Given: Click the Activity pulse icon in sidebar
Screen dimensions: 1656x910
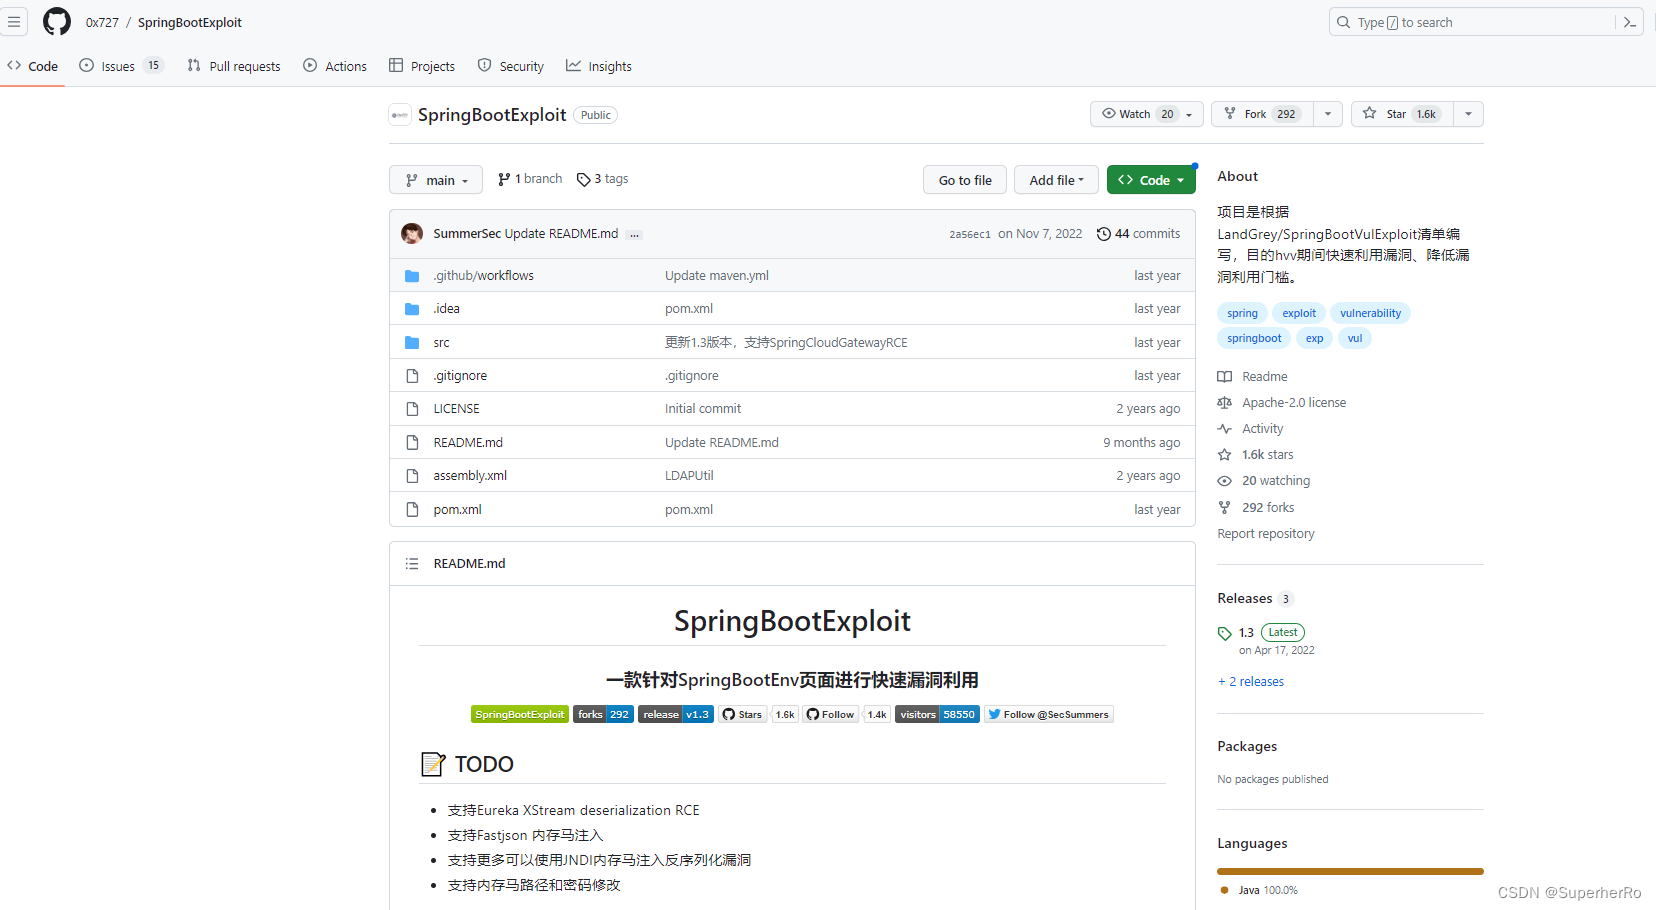Looking at the screenshot, I should pyautogui.click(x=1224, y=428).
